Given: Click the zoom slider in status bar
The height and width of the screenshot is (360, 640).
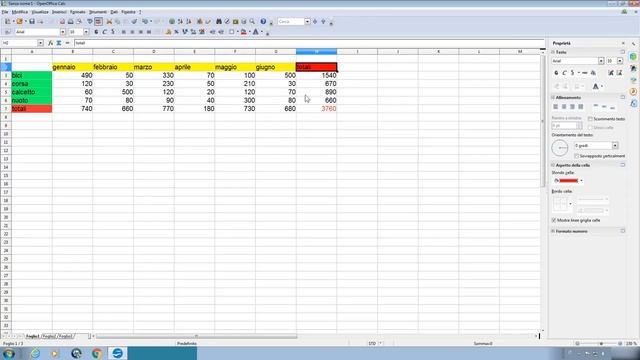Looking at the screenshot, I should (x=601, y=344).
